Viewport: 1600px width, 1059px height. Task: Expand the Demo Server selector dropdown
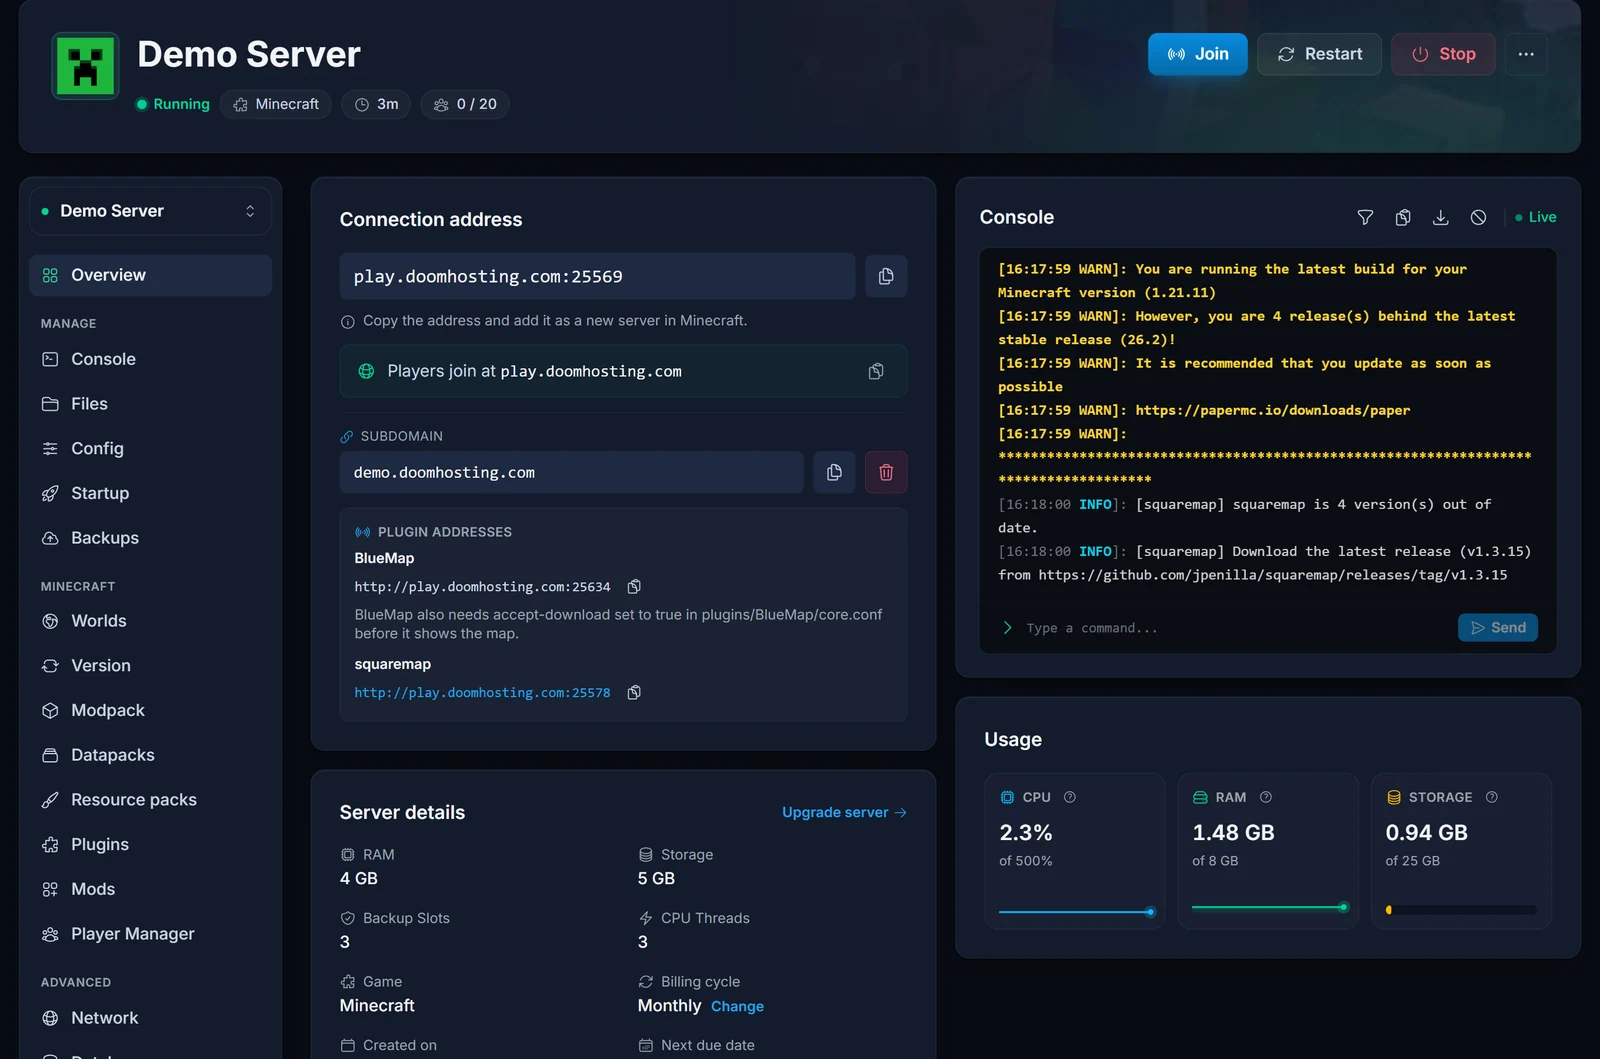(150, 211)
